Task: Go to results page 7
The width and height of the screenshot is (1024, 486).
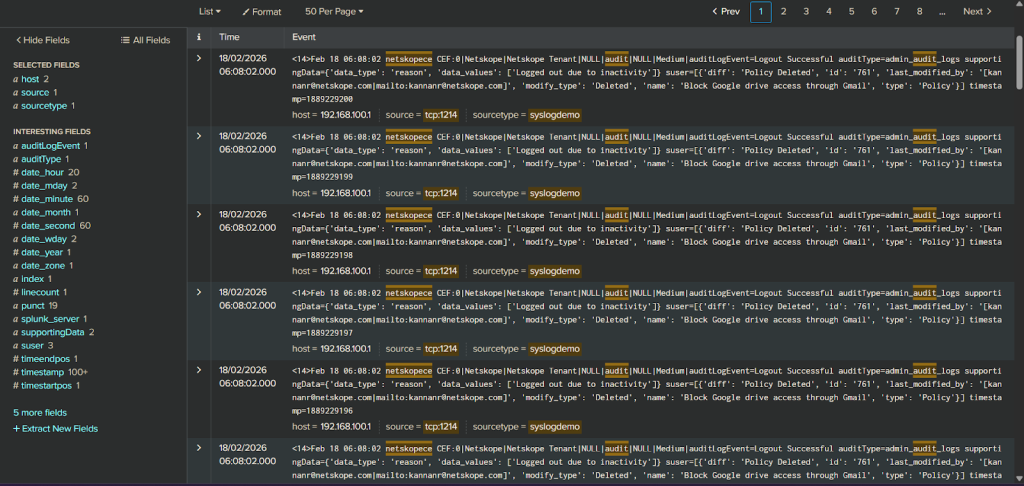Action: (x=897, y=11)
